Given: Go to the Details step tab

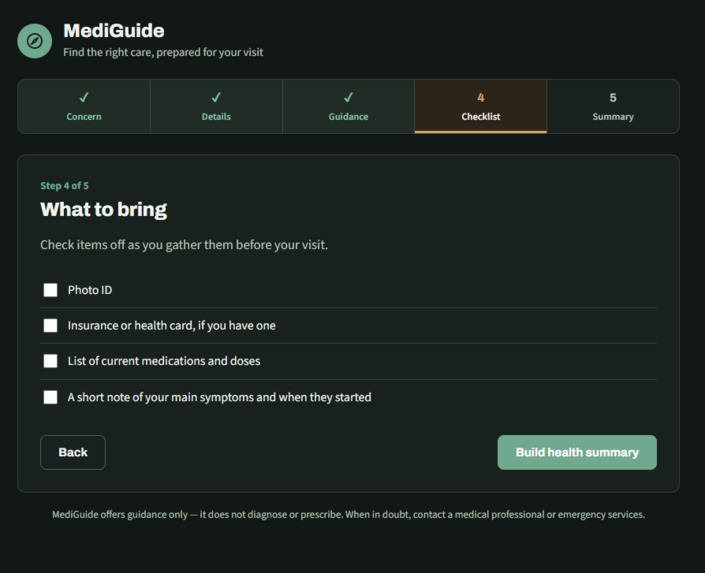Looking at the screenshot, I should [216, 107].
